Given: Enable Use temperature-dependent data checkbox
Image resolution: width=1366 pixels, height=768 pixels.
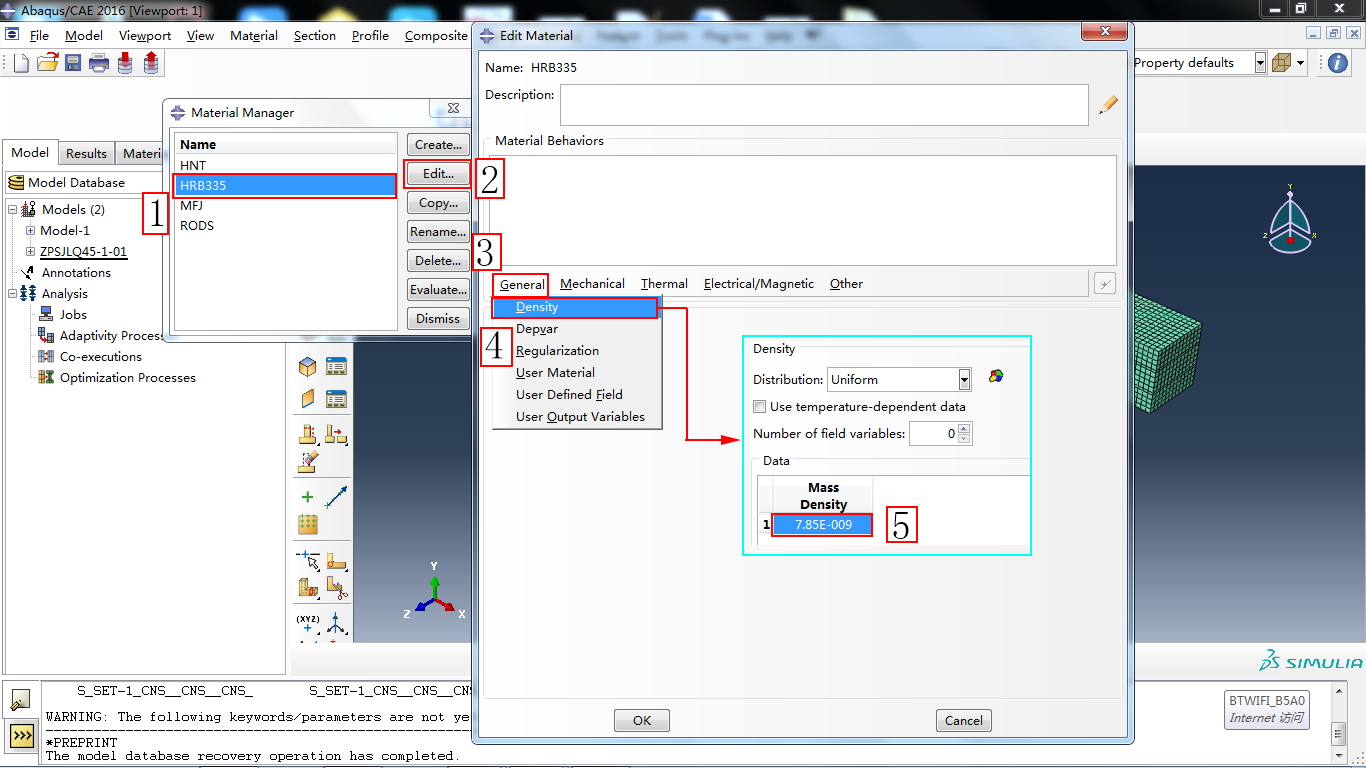Looking at the screenshot, I should (x=760, y=407).
